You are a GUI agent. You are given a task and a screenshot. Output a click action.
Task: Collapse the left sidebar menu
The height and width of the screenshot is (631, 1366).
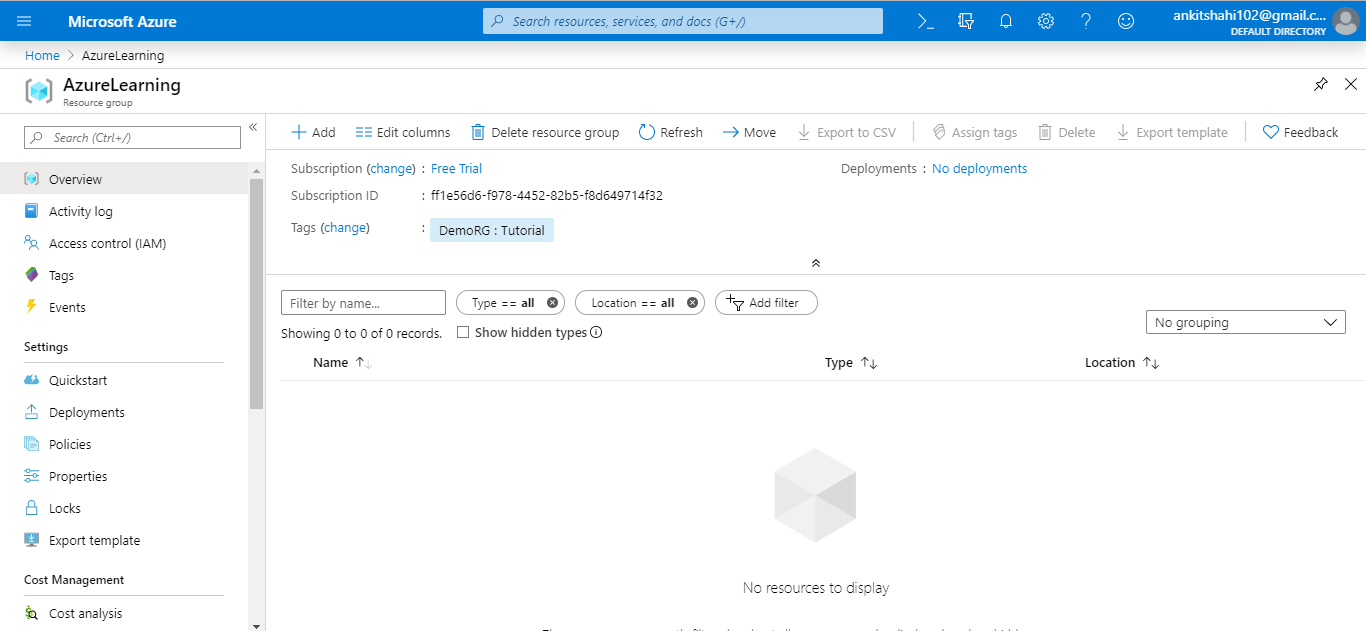[x=253, y=127]
